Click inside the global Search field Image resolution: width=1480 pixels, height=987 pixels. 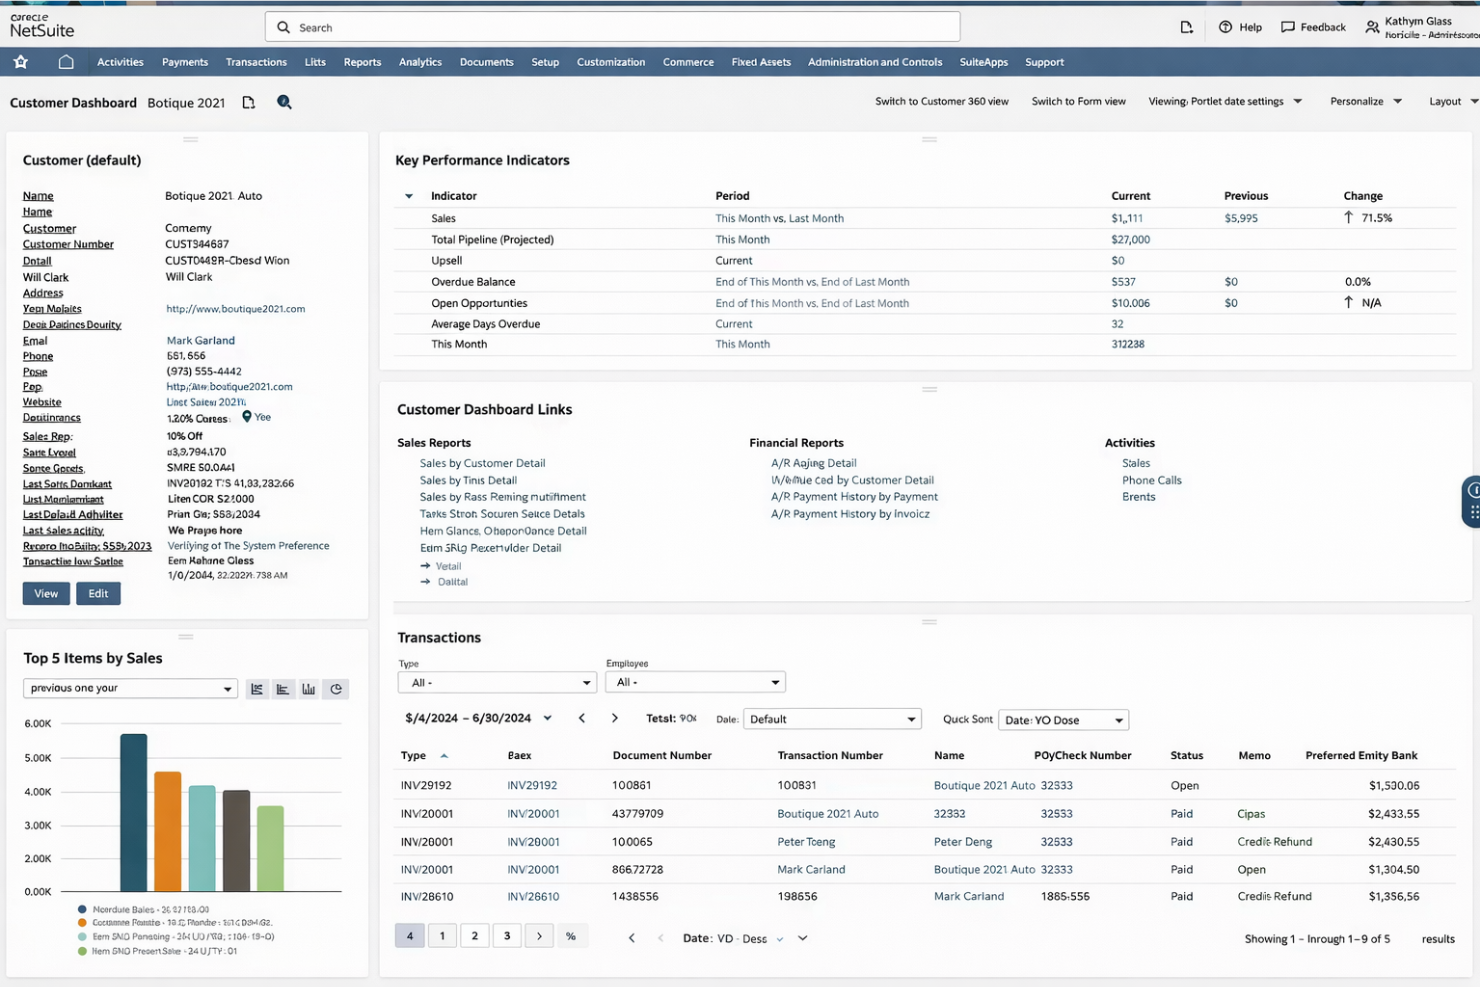(x=610, y=27)
